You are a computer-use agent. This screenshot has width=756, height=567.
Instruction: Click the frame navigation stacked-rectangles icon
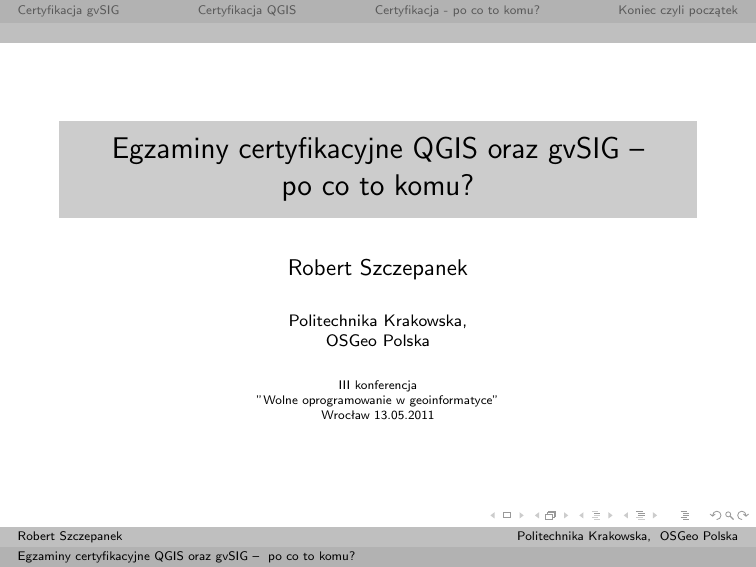click(550, 516)
